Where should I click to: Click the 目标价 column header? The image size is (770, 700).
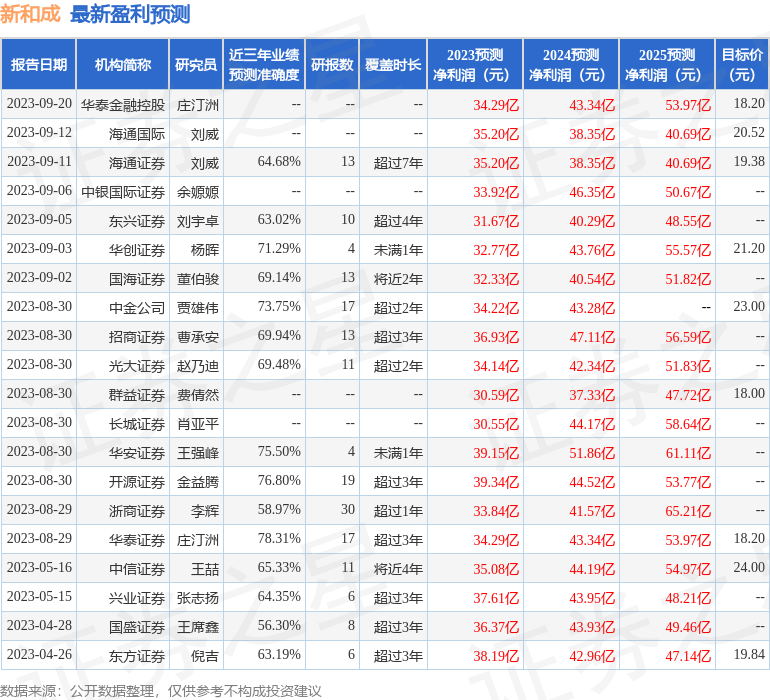pos(742,64)
